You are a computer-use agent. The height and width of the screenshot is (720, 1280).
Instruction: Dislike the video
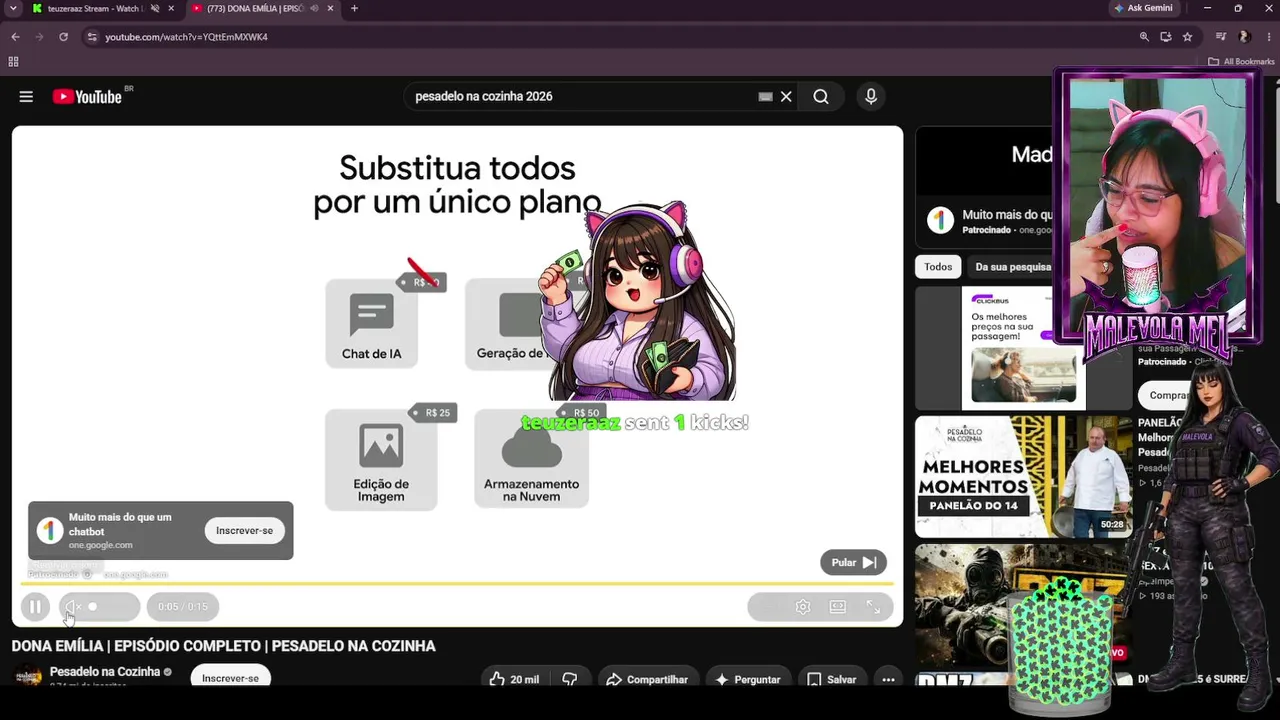pos(570,679)
